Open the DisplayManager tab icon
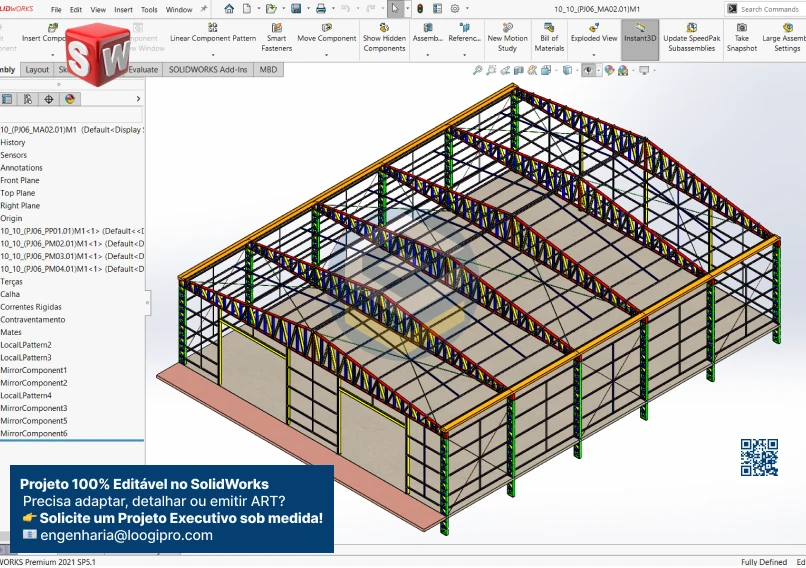 tap(70, 99)
